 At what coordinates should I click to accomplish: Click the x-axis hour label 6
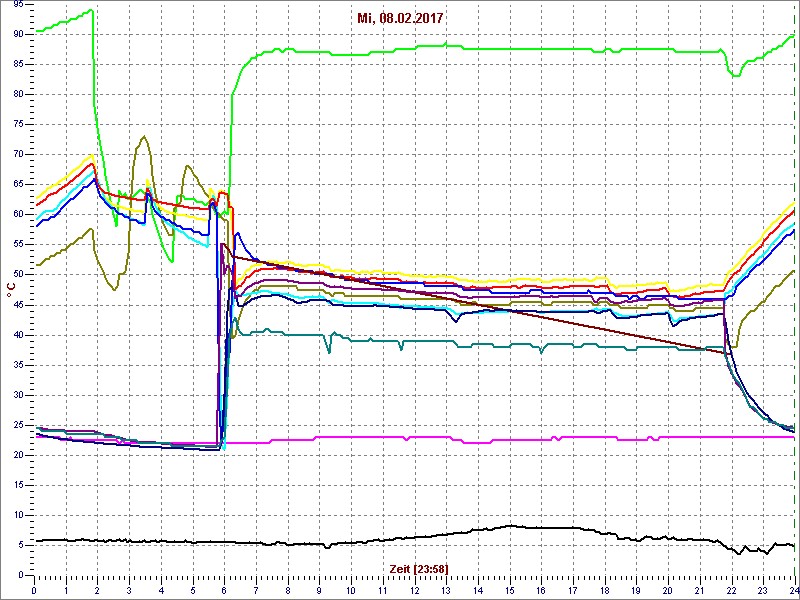pos(224,590)
